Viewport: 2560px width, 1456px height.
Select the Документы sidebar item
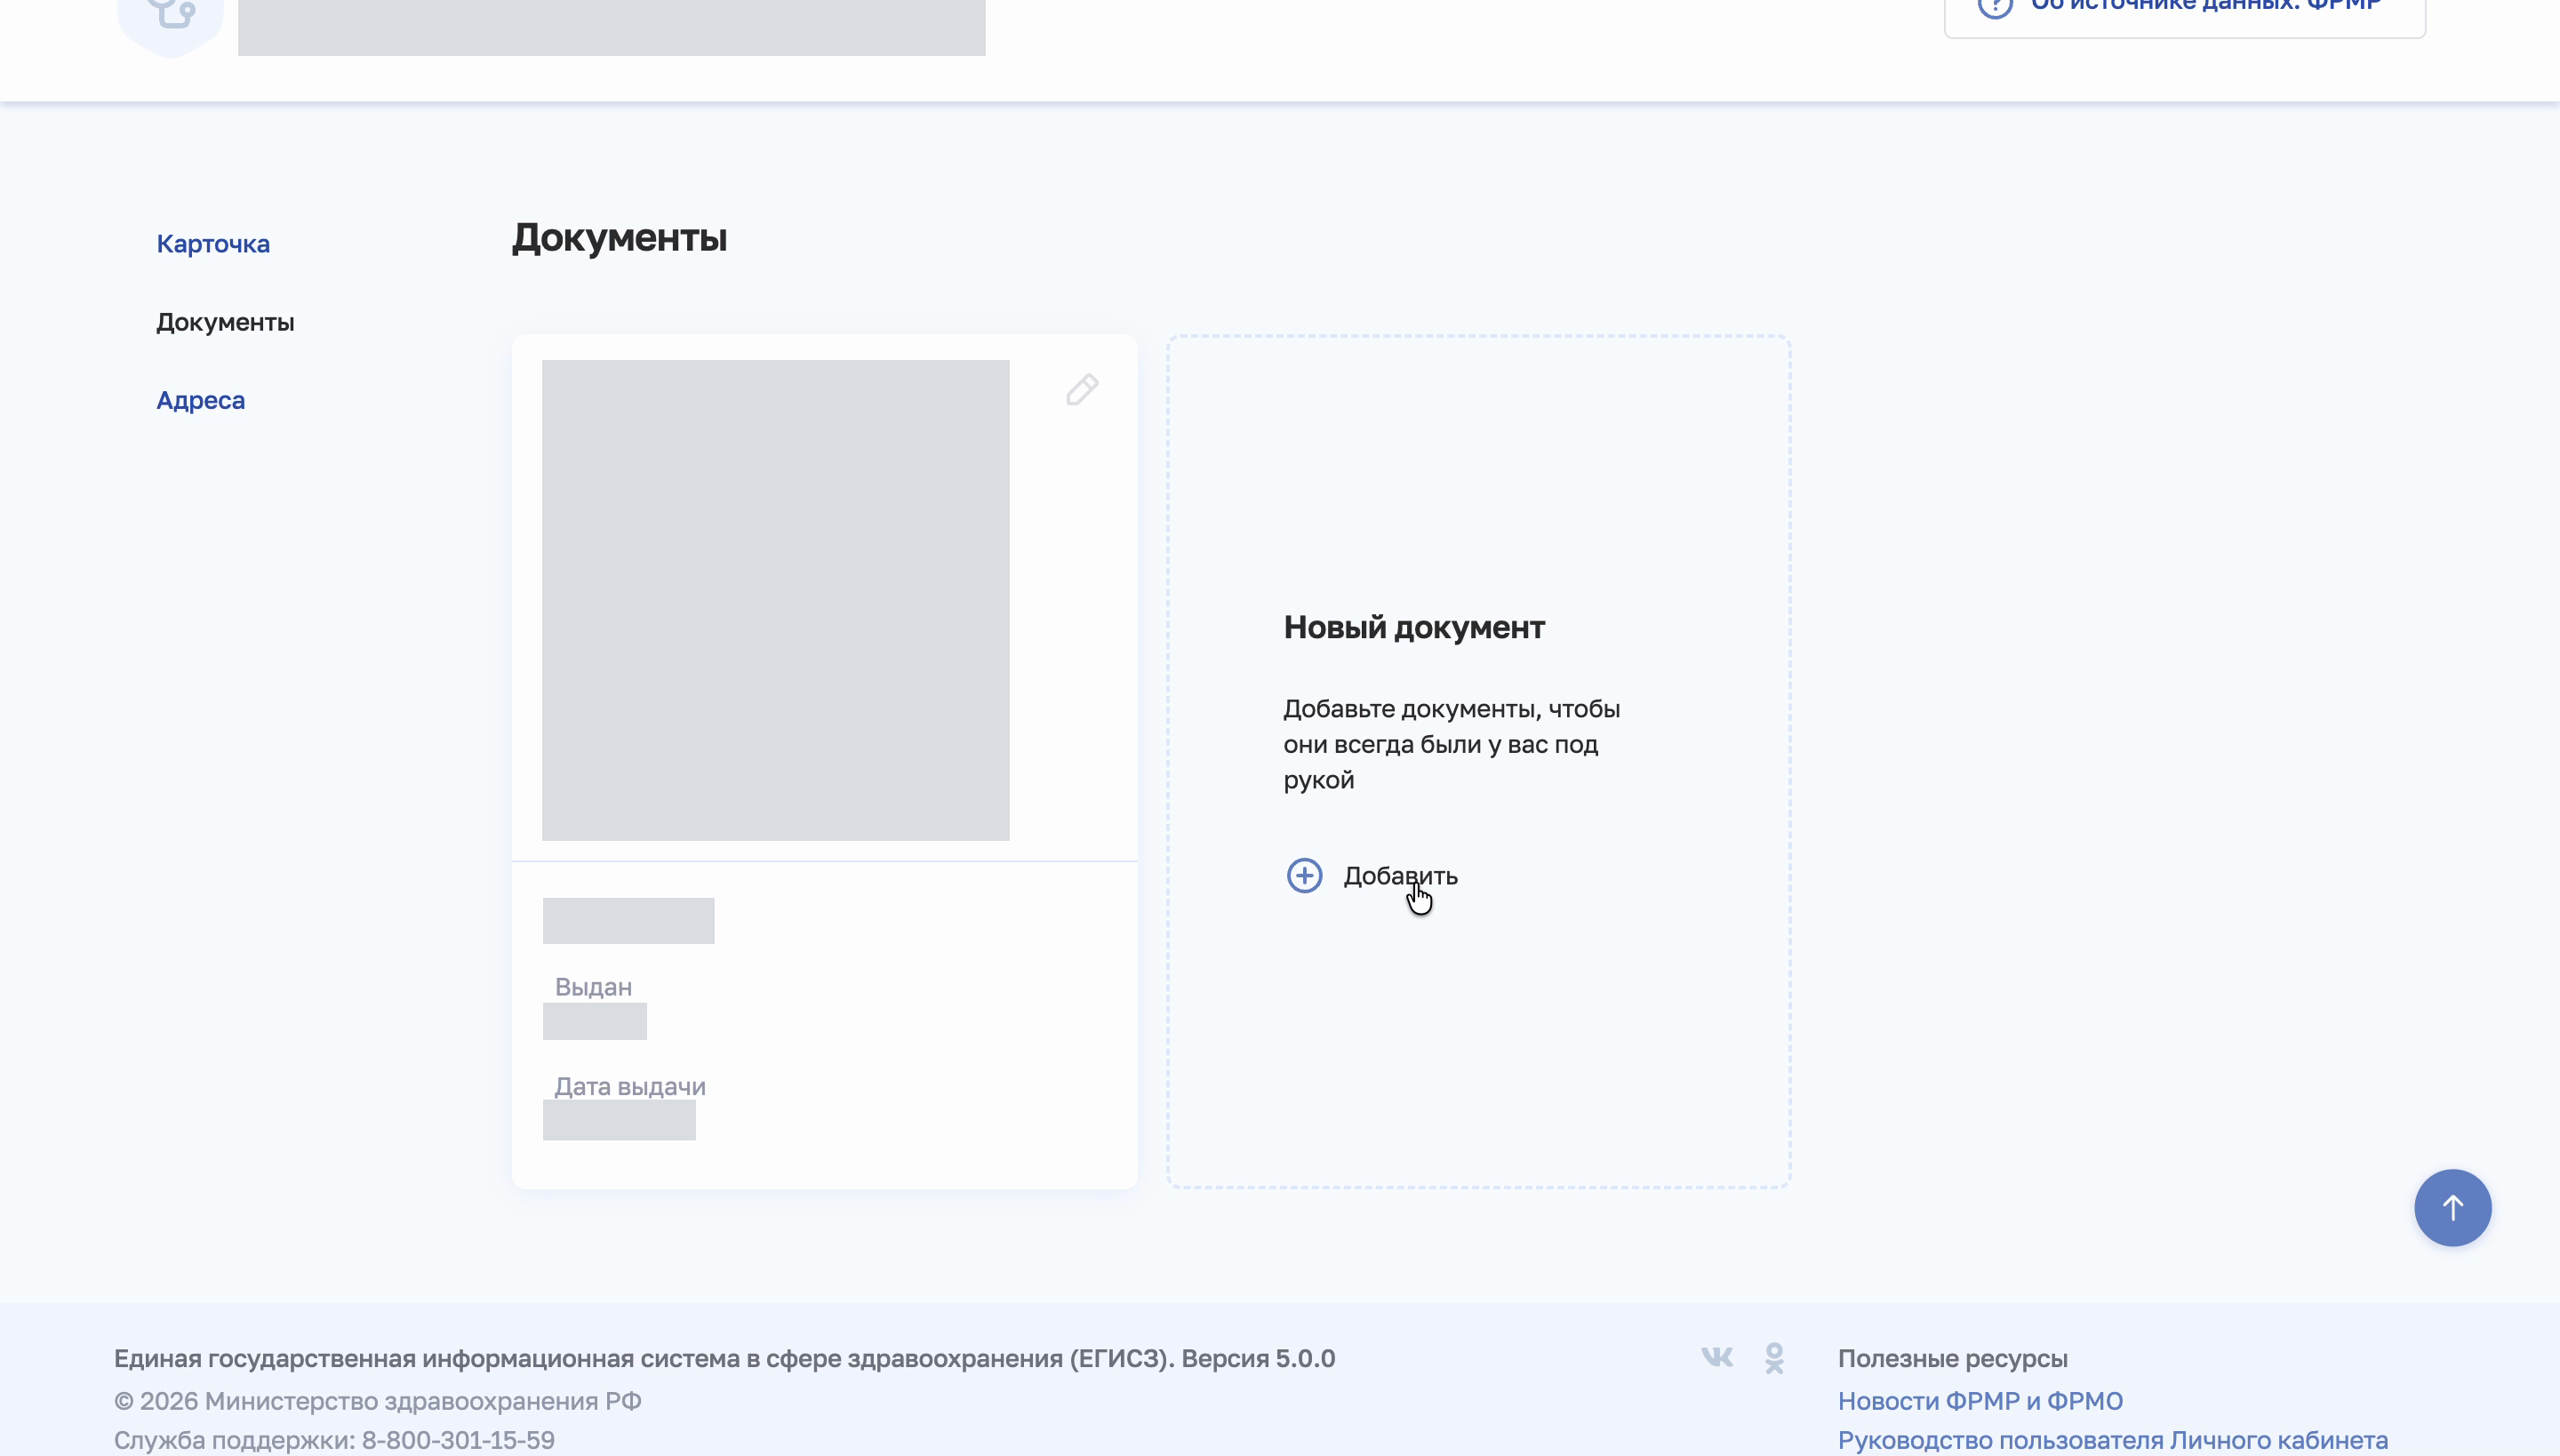click(x=225, y=322)
